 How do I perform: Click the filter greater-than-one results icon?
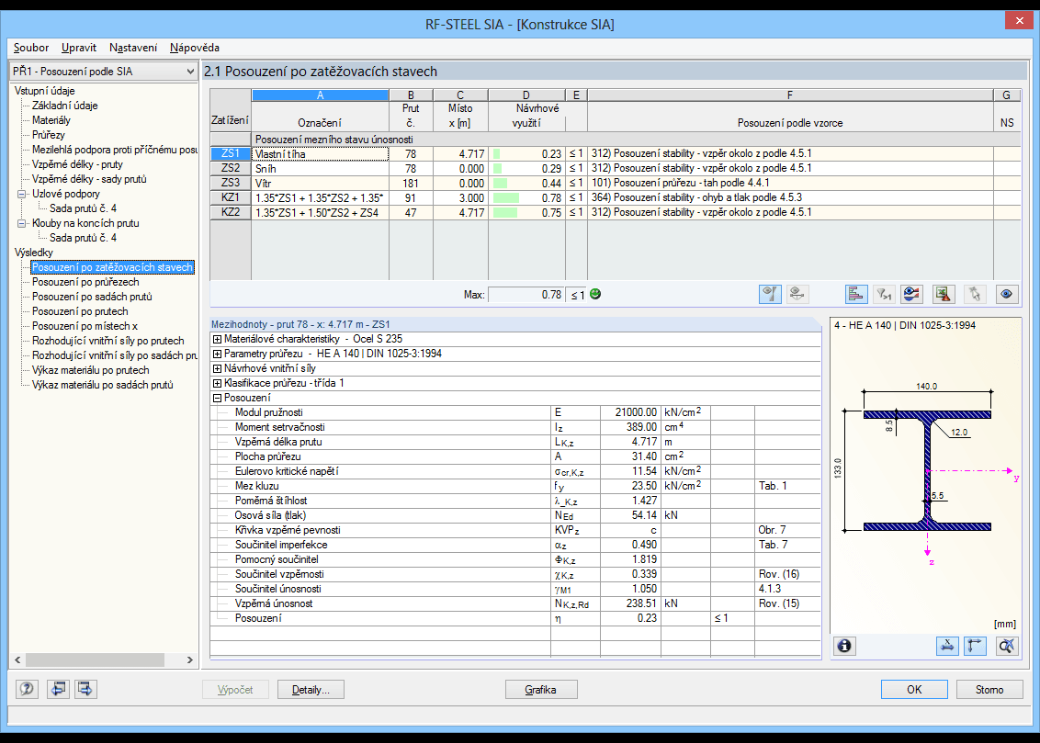tap(883, 294)
